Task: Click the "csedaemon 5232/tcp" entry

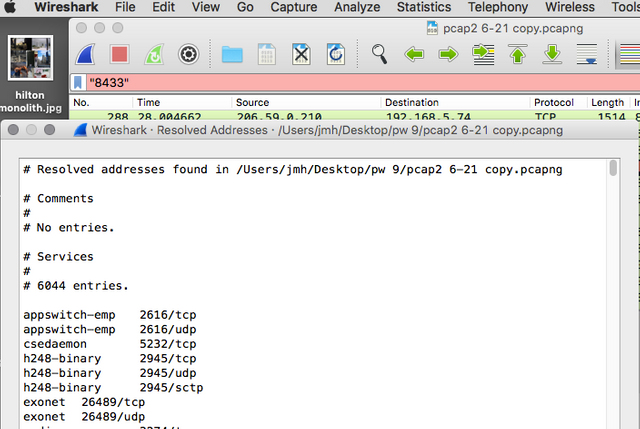Action: [110, 344]
